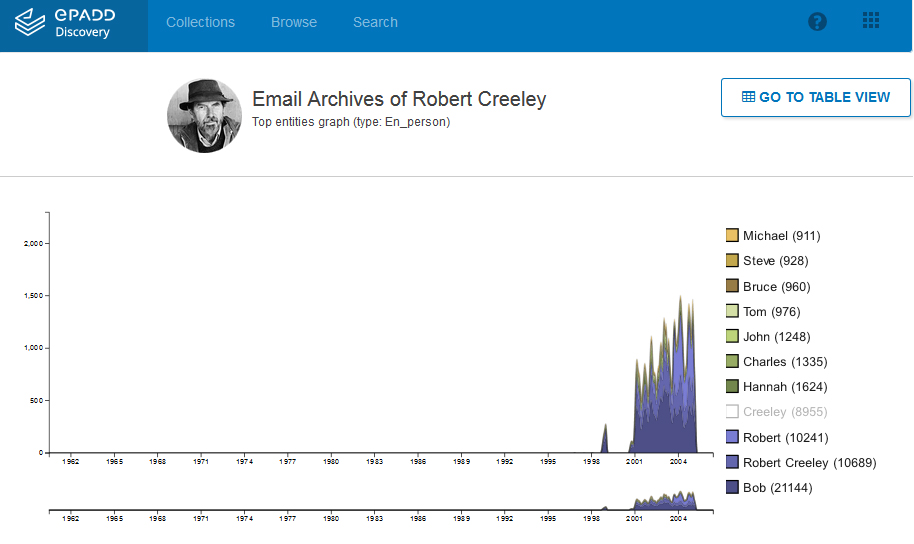This screenshot has height=544, width=914.
Task: Open the Collections menu
Action: [200, 22]
